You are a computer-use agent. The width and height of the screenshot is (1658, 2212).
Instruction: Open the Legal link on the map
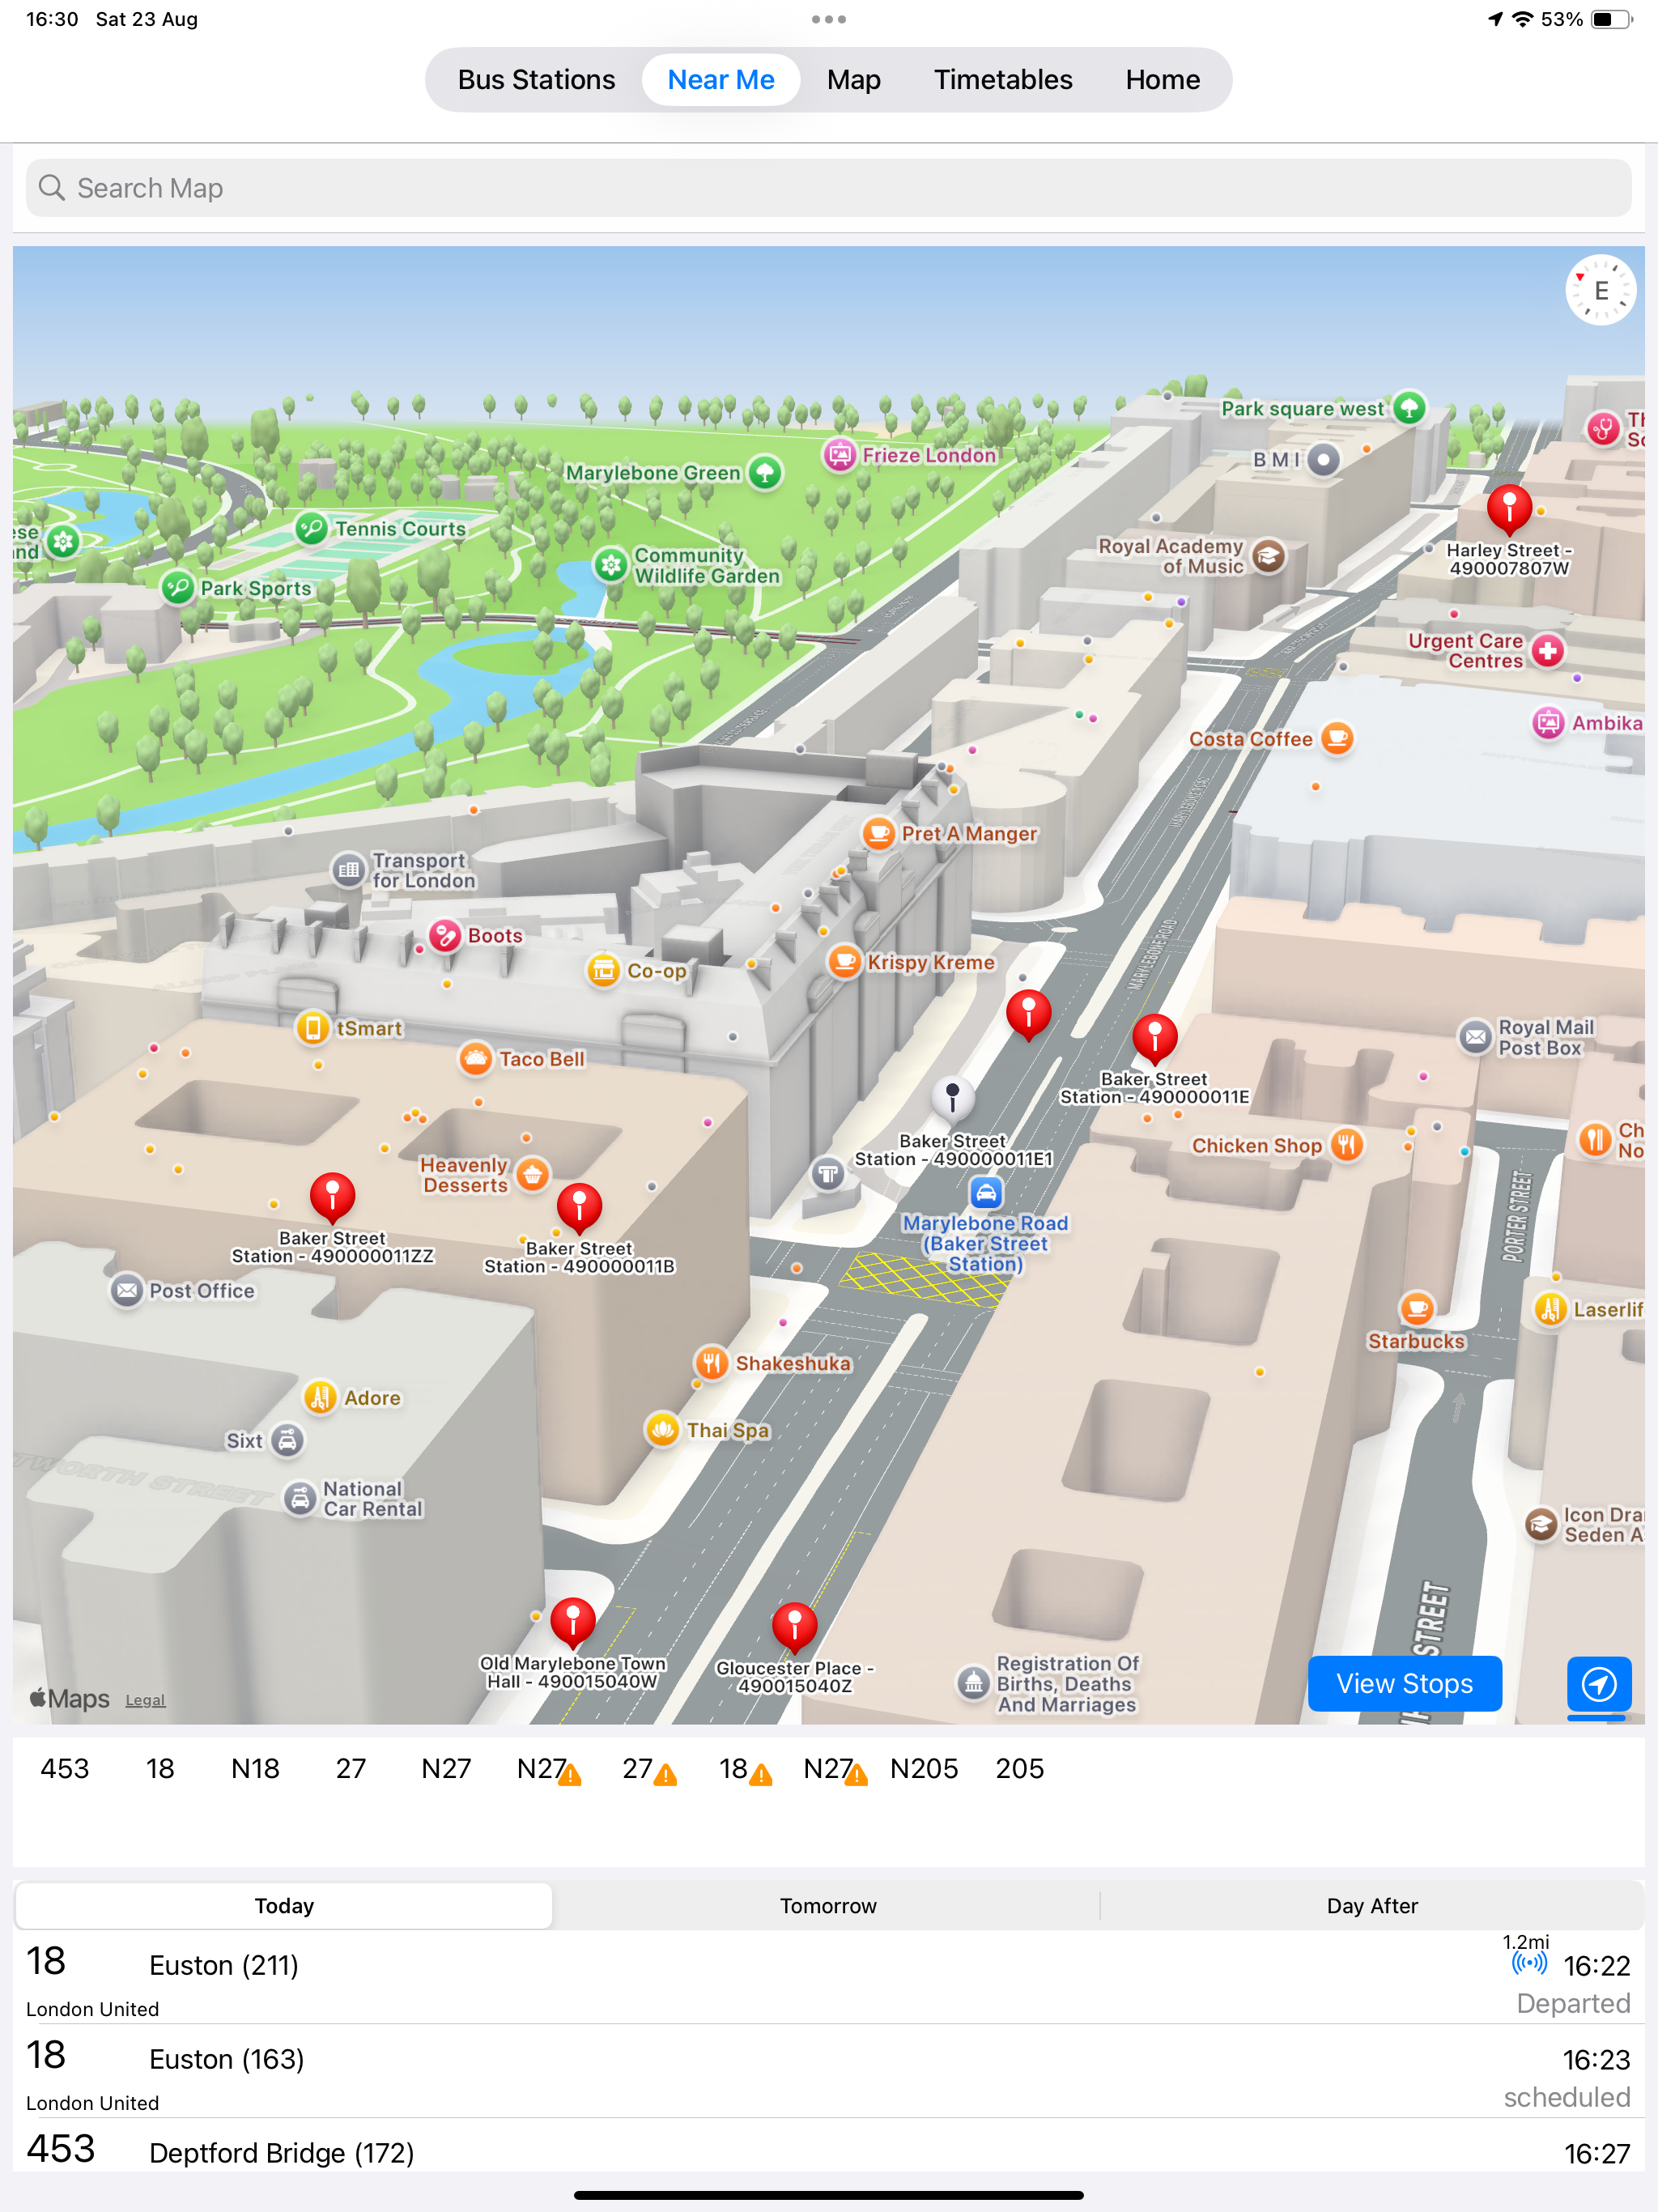(145, 1700)
